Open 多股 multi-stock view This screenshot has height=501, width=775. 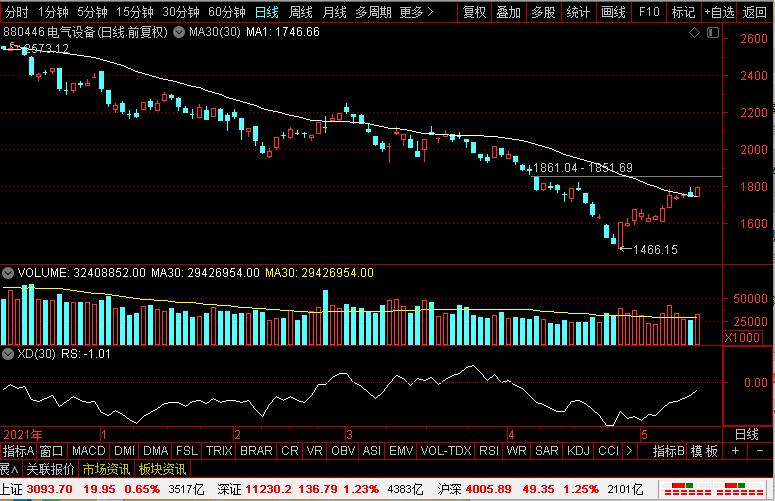tap(543, 12)
